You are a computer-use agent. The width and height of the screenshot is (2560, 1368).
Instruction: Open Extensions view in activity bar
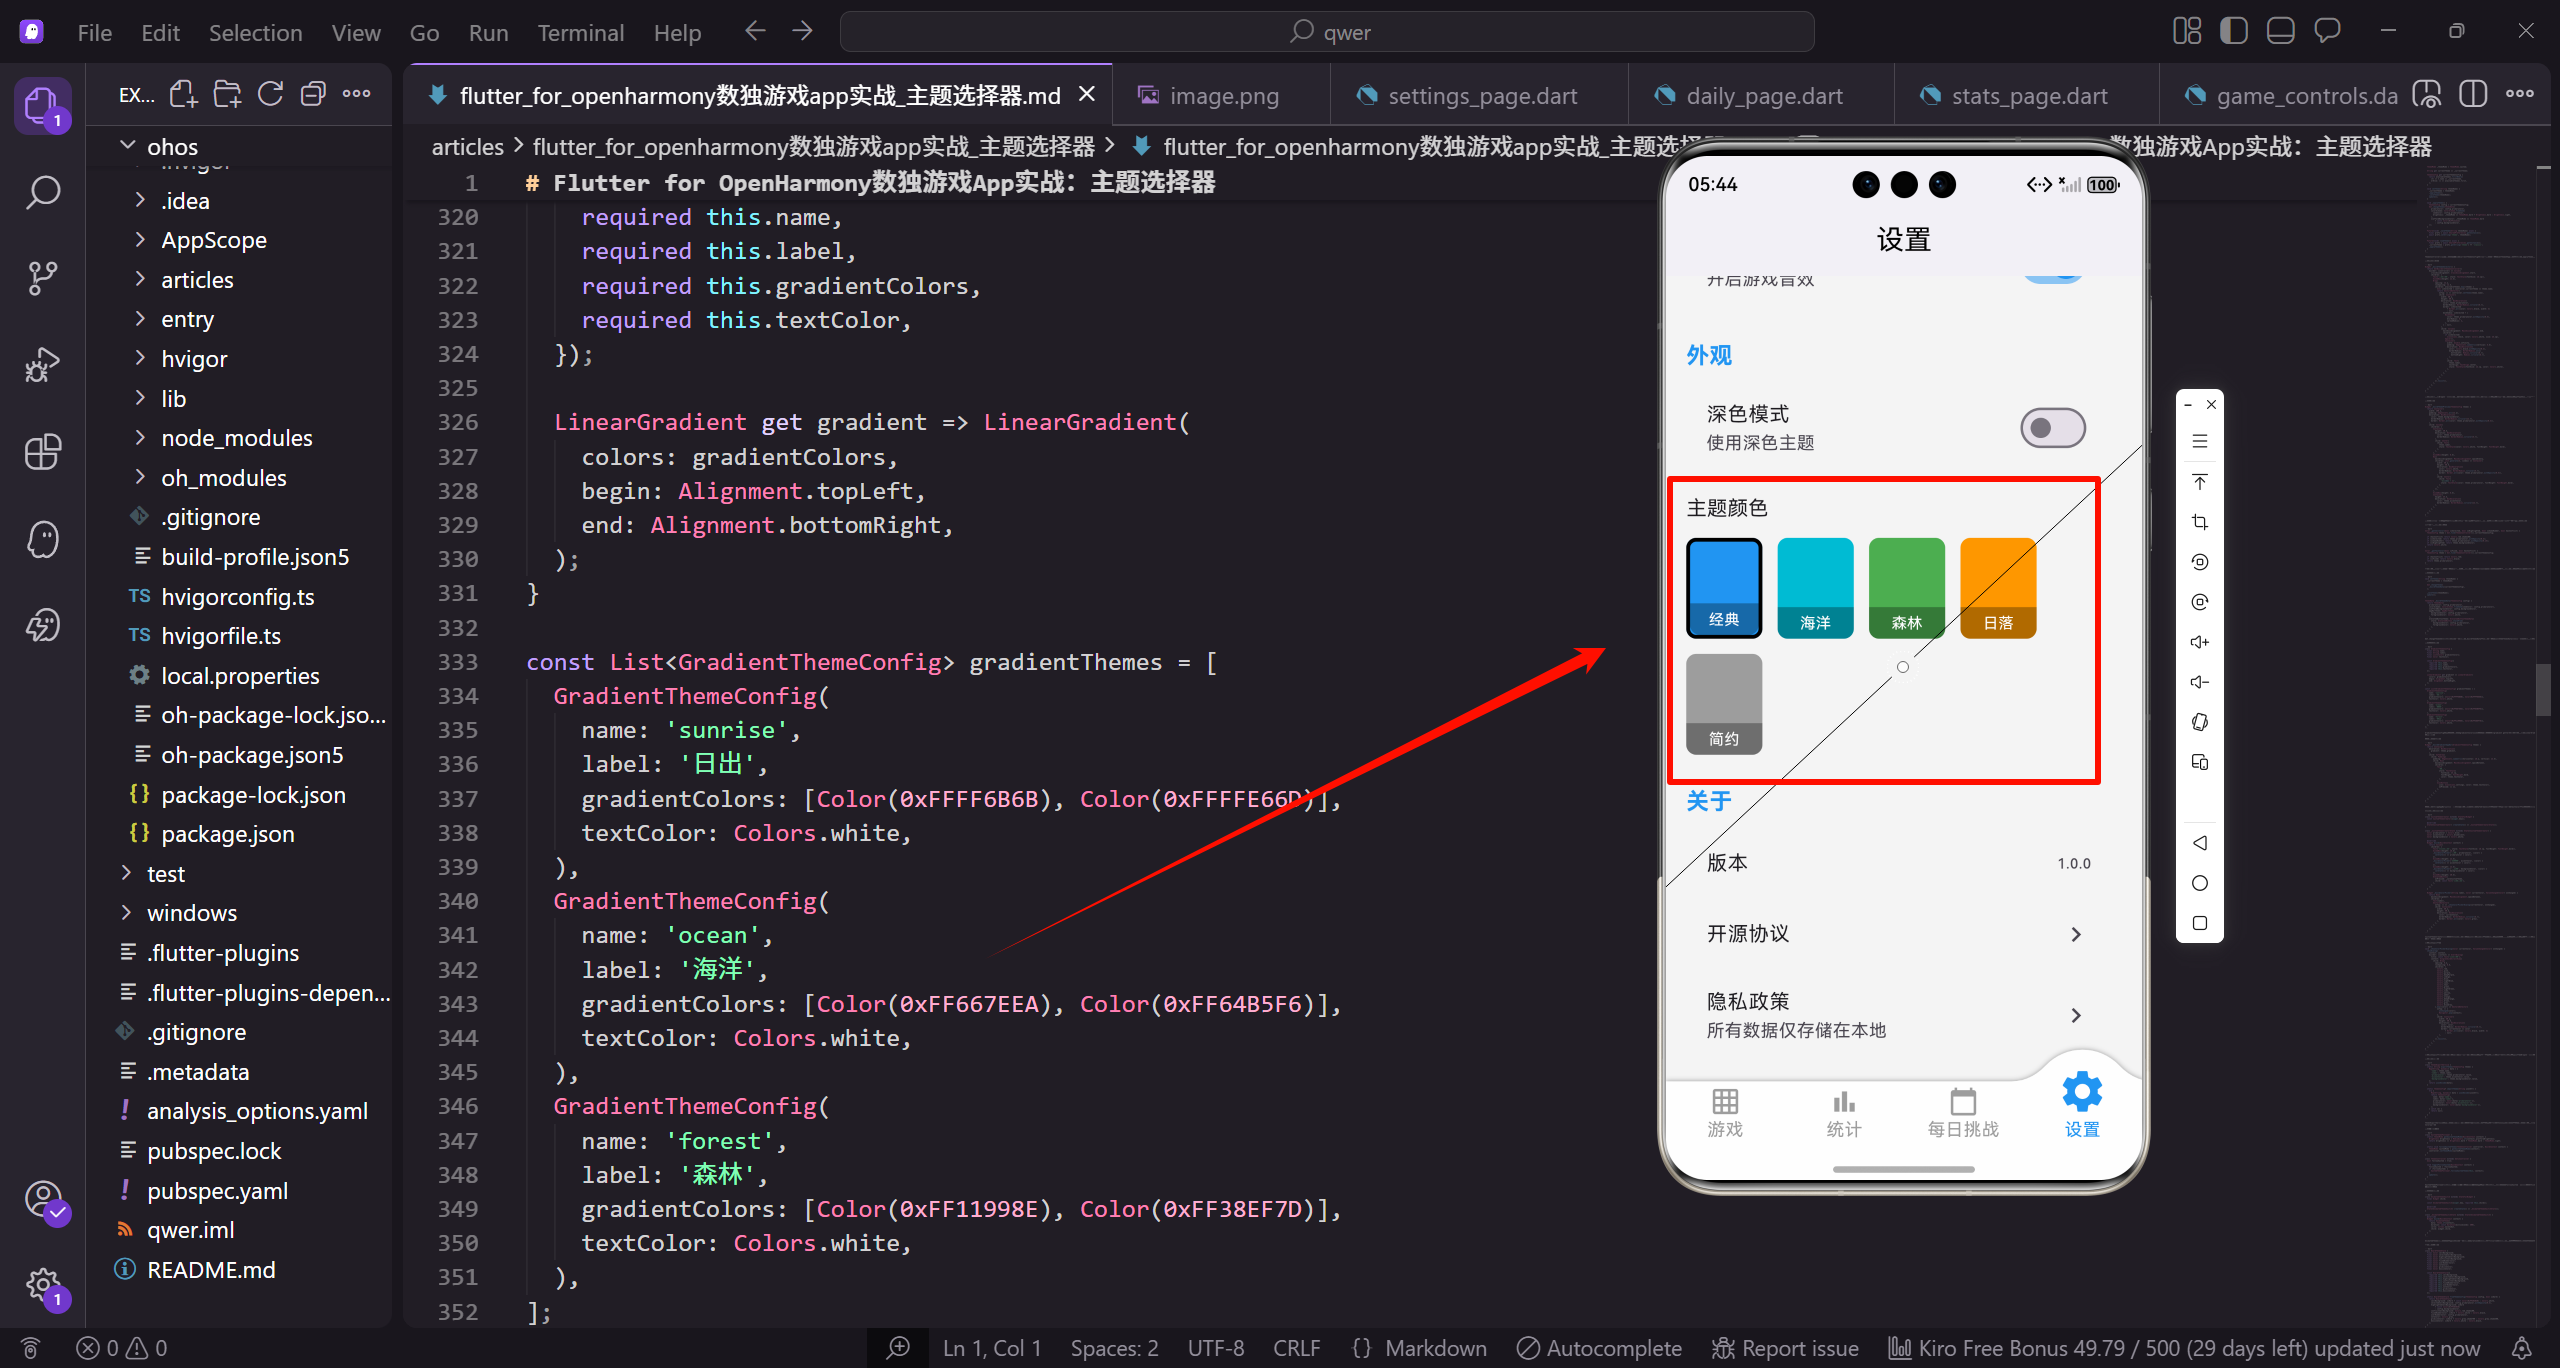pyautogui.click(x=42, y=452)
